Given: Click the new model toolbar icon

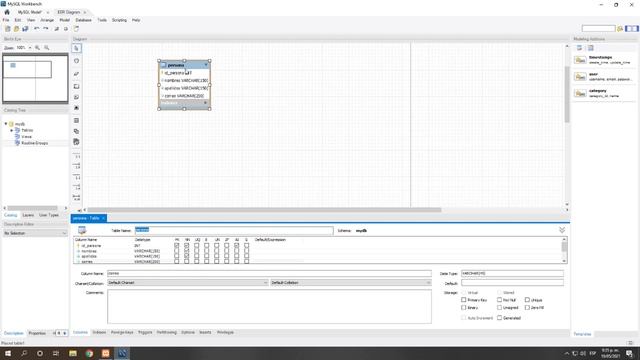Looking at the screenshot, I should click(x=8, y=29).
